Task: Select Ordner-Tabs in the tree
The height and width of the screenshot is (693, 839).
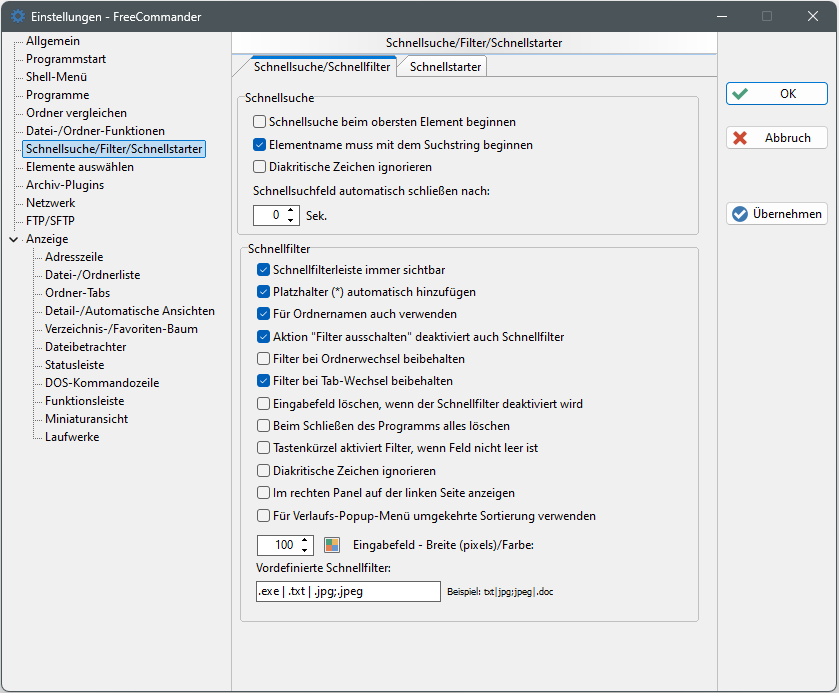Action: (x=77, y=293)
